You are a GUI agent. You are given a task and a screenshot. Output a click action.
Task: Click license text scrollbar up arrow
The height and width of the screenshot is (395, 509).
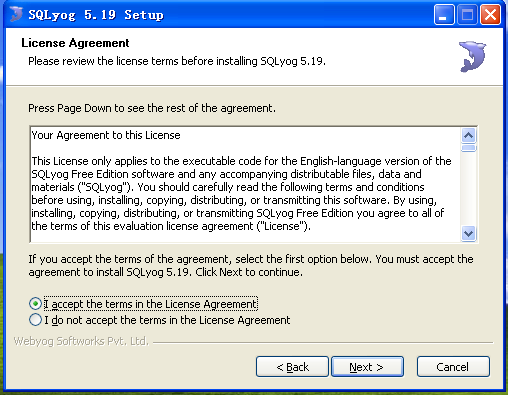pos(469,135)
